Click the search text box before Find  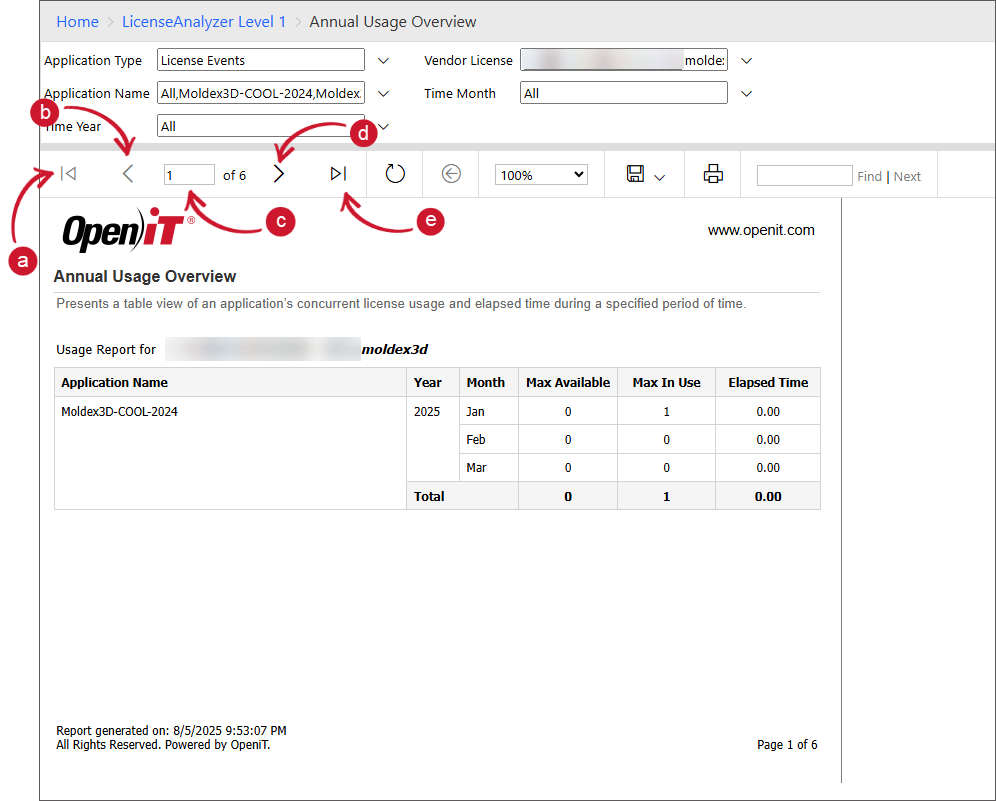click(805, 175)
